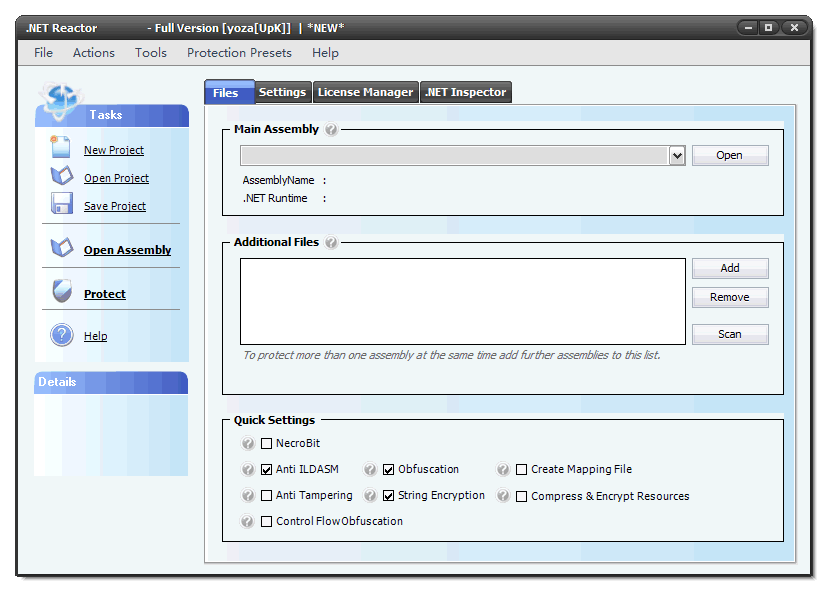Click help icon beside NecroBit

[248, 444]
